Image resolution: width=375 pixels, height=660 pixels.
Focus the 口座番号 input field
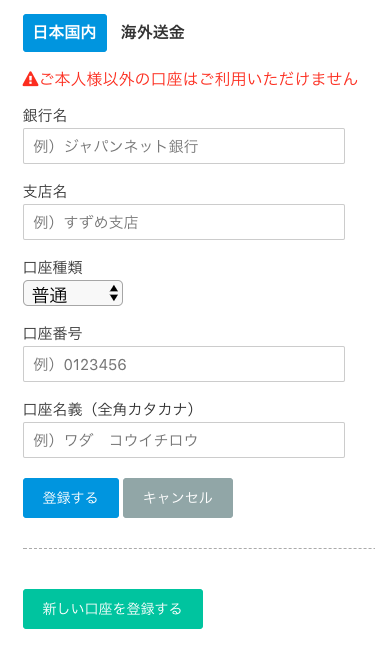point(184,364)
